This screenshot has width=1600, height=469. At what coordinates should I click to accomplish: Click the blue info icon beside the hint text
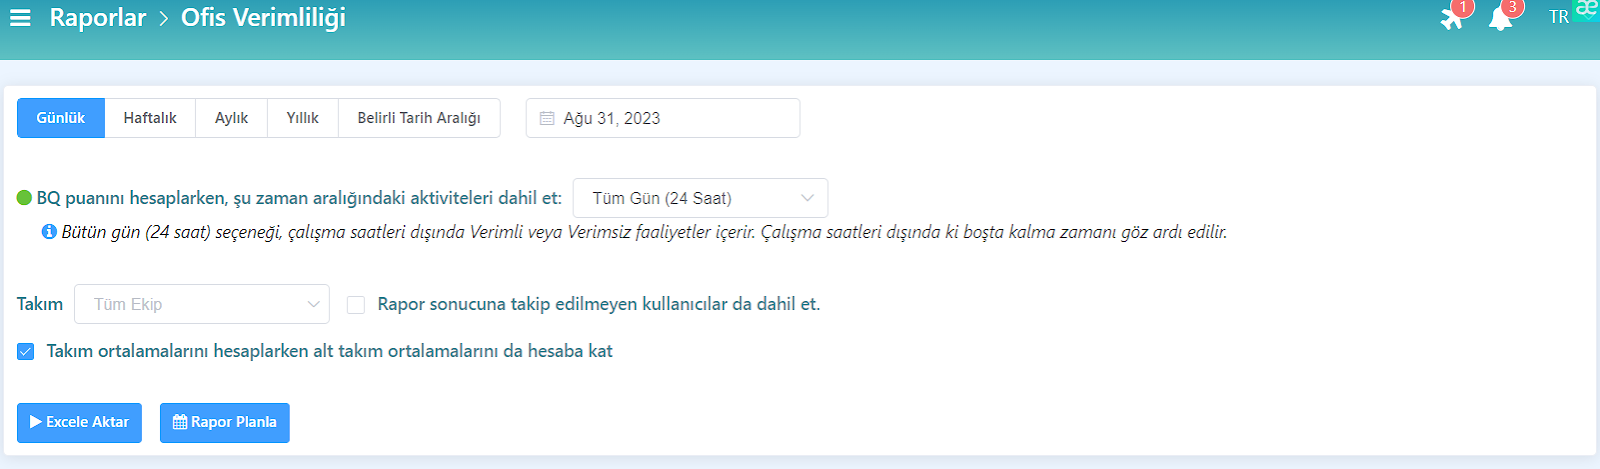[x=49, y=232]
